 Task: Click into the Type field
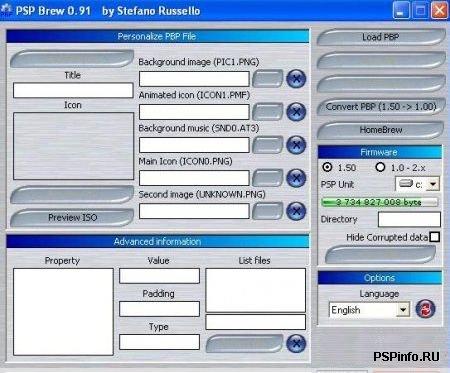pos(159,342)
